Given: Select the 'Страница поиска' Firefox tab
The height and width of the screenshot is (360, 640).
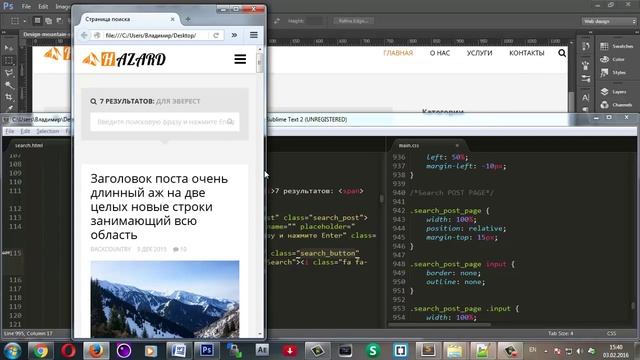Looking at the screenshot, I should pos(127,19).
